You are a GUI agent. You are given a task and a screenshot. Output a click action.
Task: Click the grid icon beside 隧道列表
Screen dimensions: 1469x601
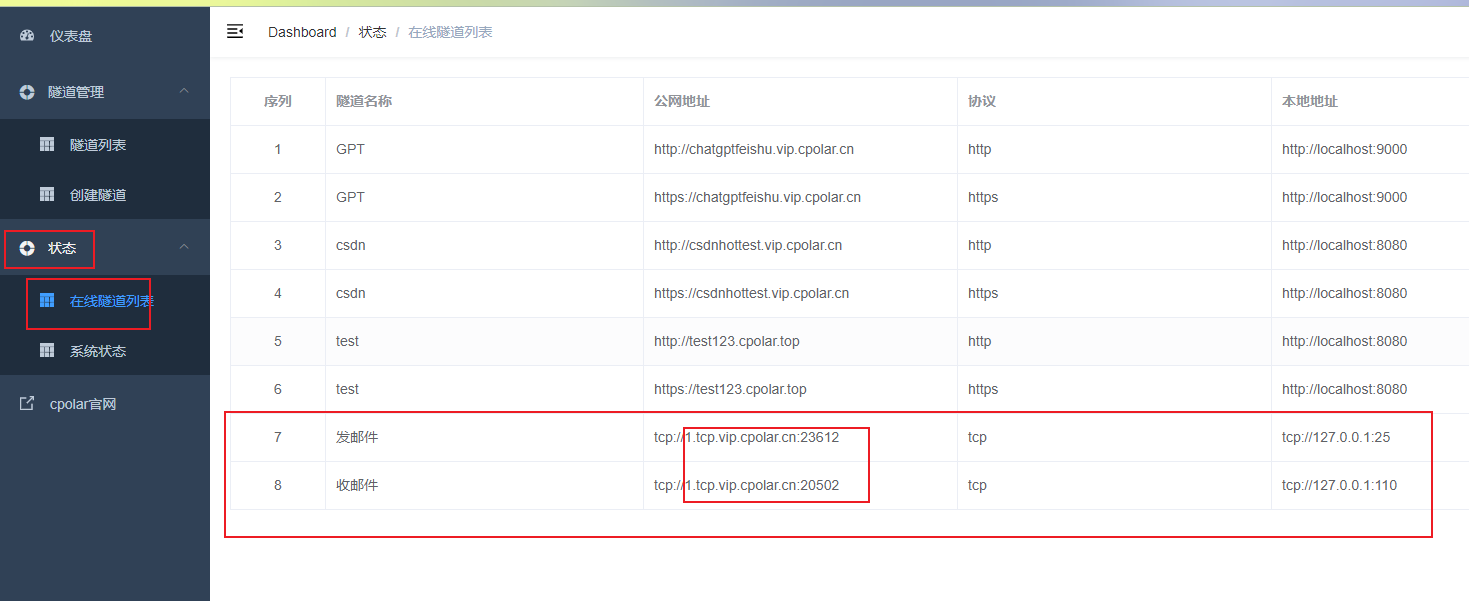(x=47, y=144)
